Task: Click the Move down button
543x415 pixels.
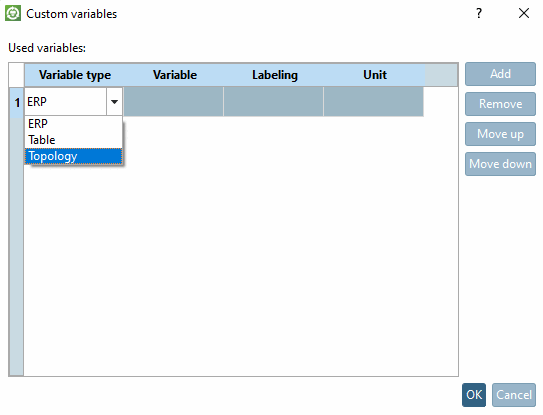Action: (x=500, y=164)
